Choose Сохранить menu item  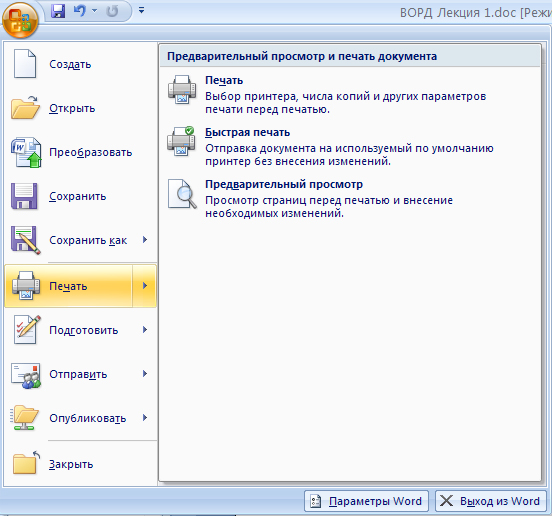[81, 196]
